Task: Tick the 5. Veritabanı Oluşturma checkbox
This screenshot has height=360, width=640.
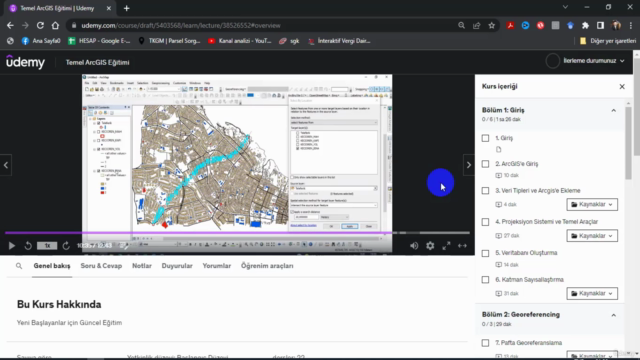Action: pyautogui.click(x=485, y=253)
